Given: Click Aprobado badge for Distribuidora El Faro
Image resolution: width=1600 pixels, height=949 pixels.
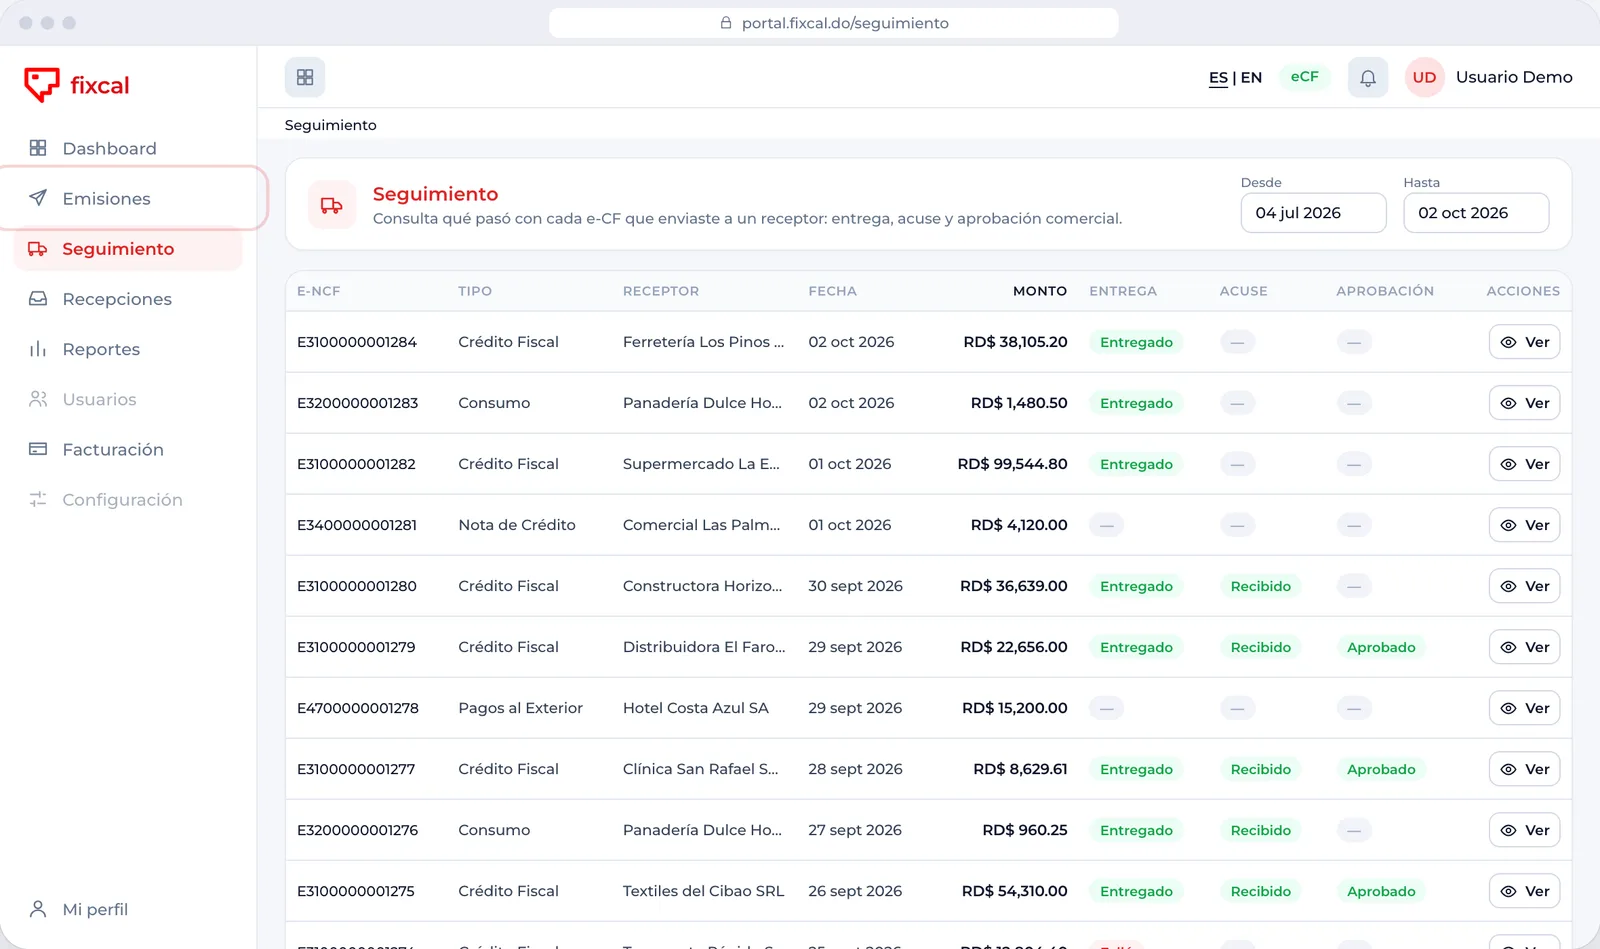Looking at the screenshot, I should (x=1381, y=647).
